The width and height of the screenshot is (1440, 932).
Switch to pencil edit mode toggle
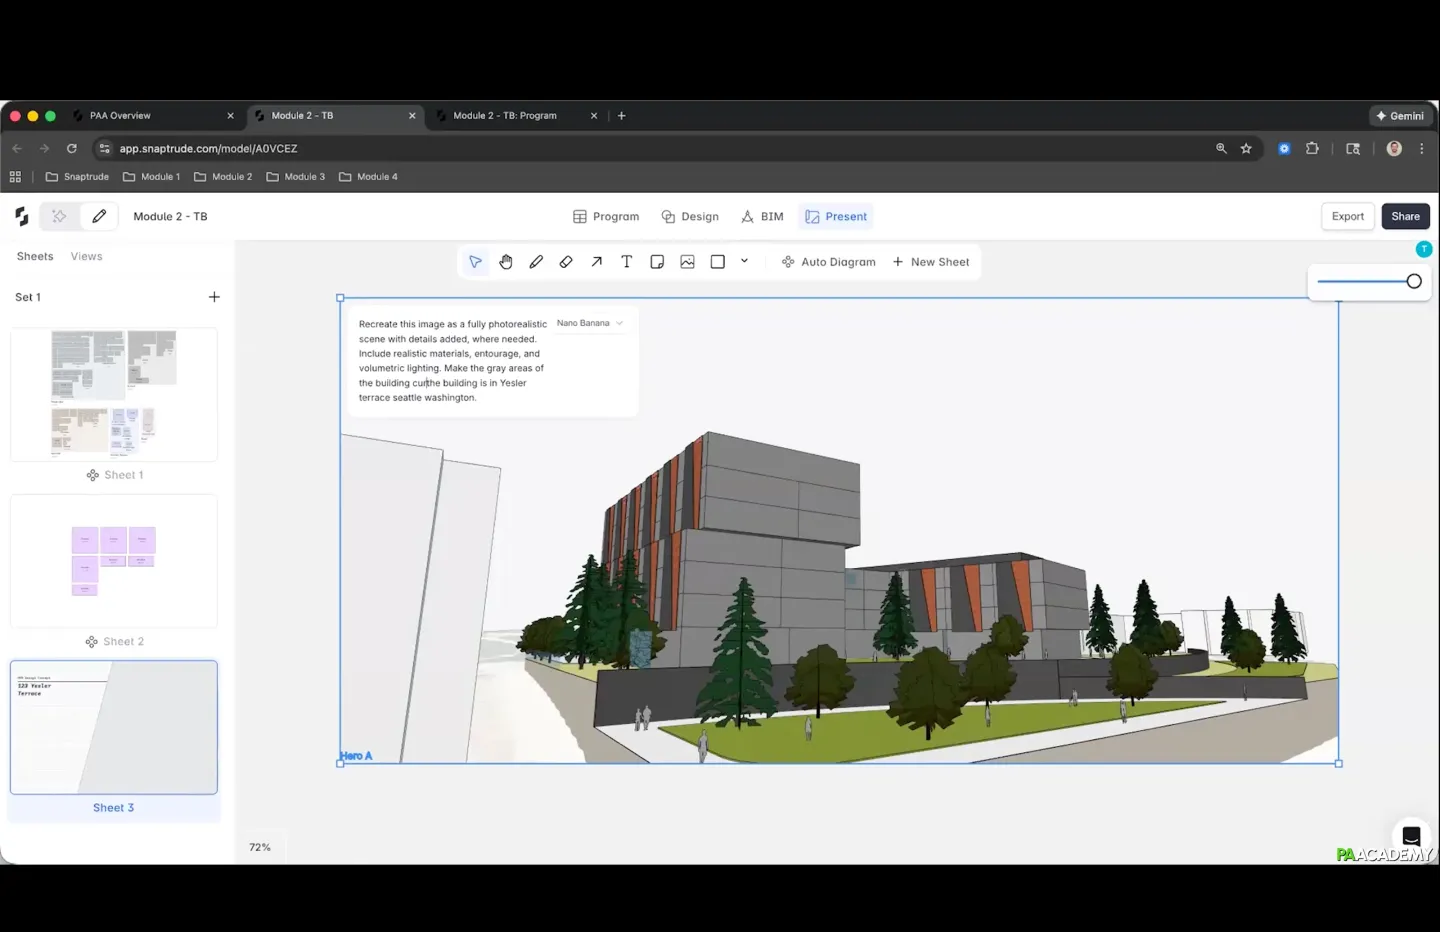coord(99,216)
